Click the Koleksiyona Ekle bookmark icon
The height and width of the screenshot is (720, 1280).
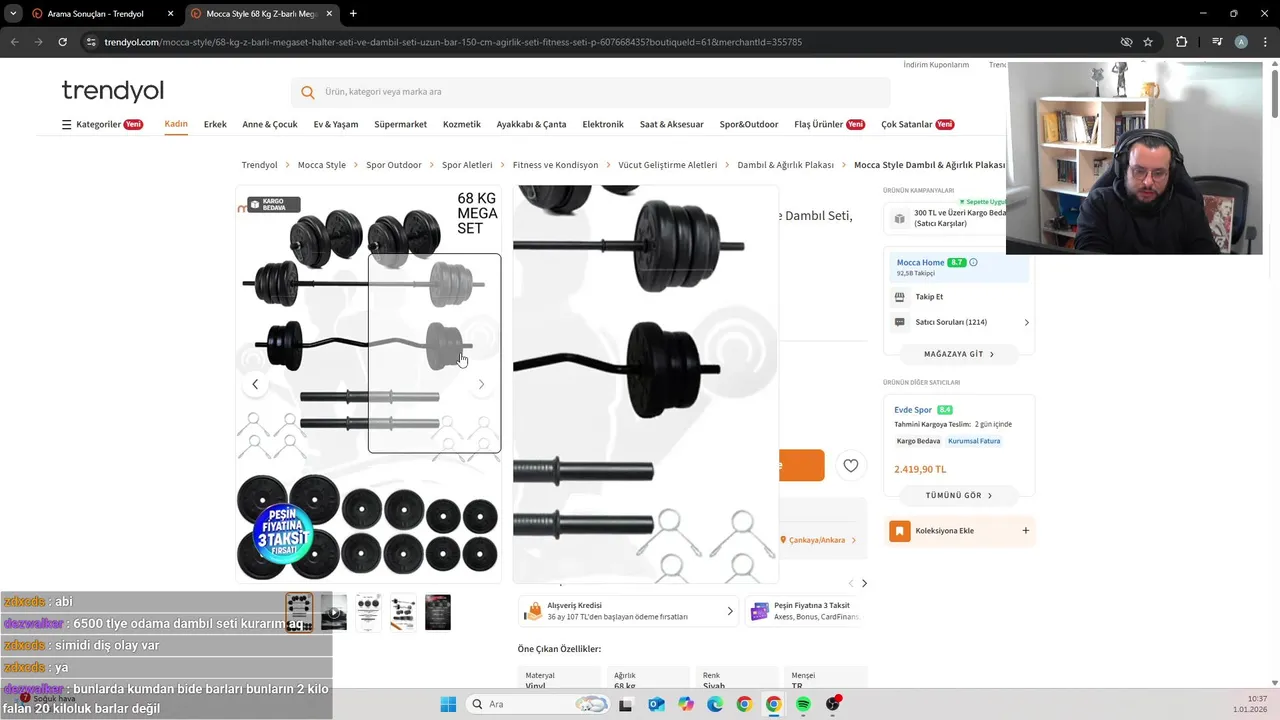899,531
